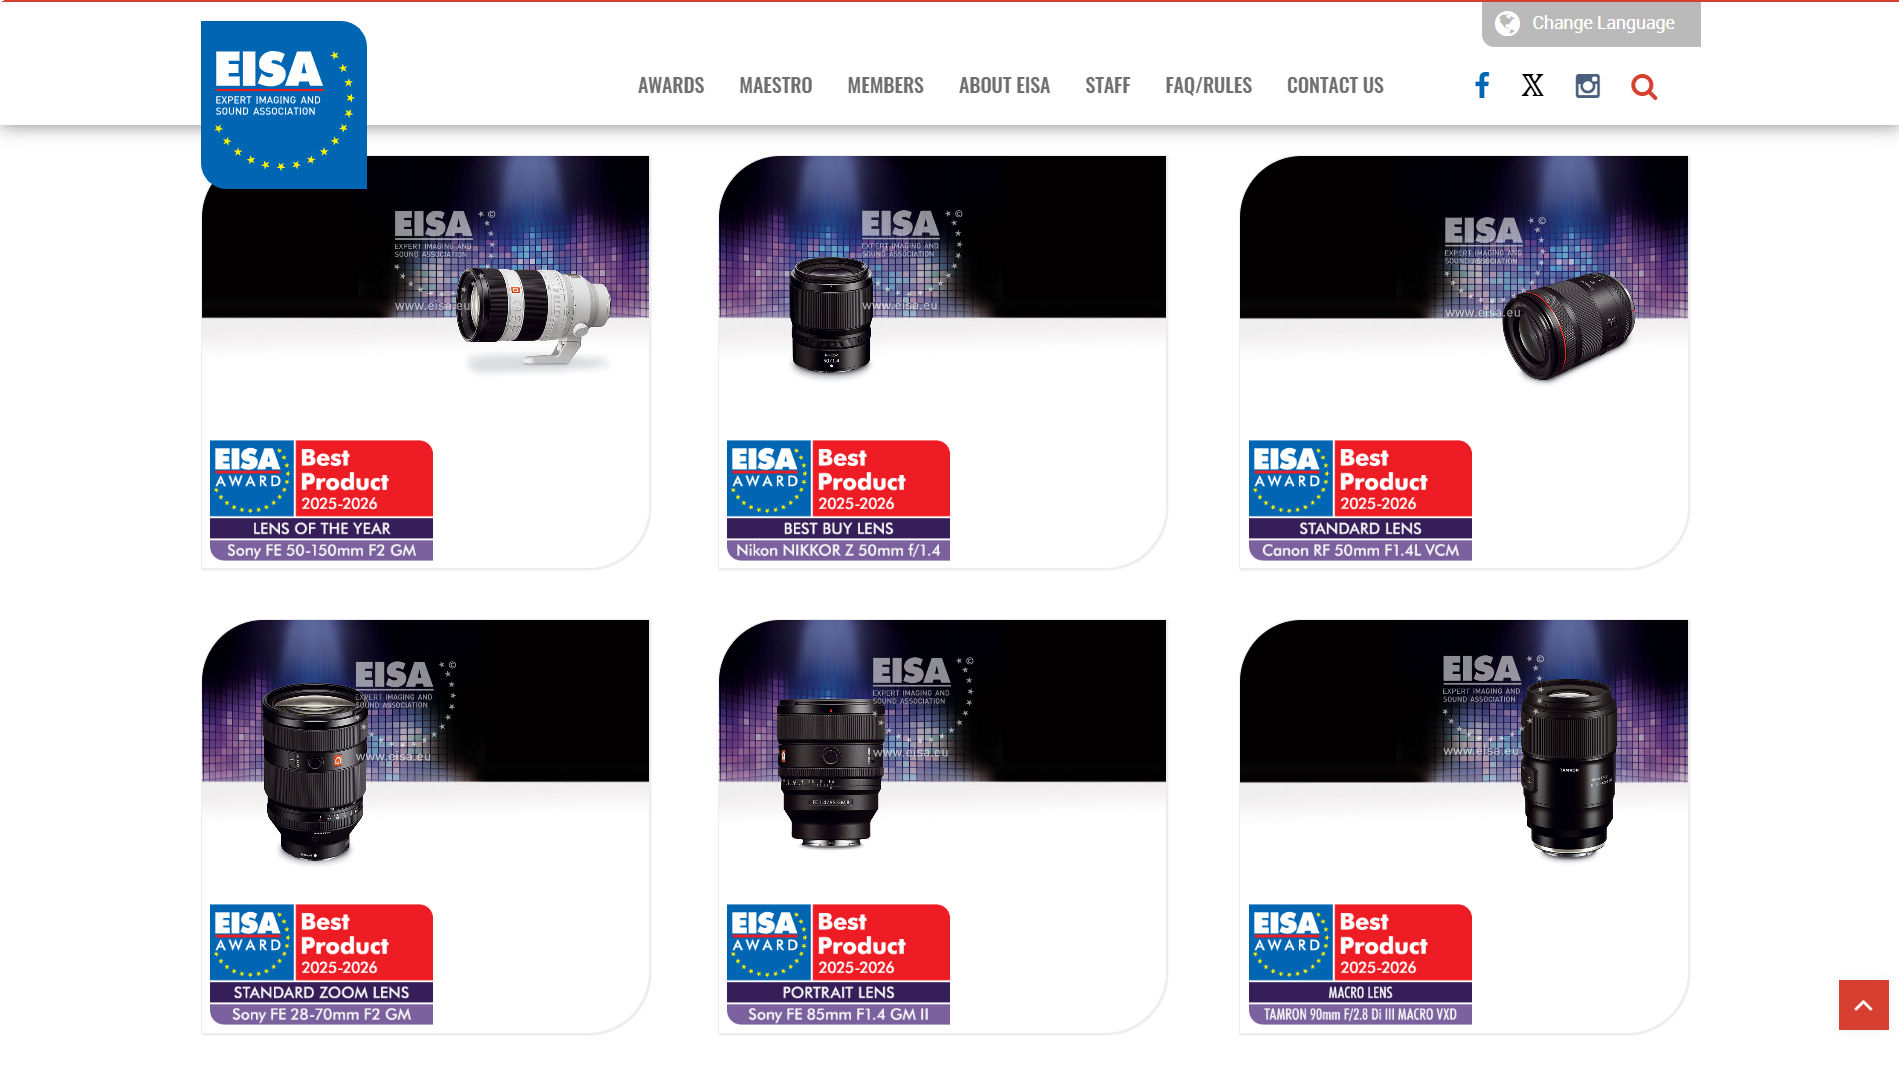1899x1079 pixels.
Task: Open the ABOUT EISA menu item
Action: [1004, 86]
